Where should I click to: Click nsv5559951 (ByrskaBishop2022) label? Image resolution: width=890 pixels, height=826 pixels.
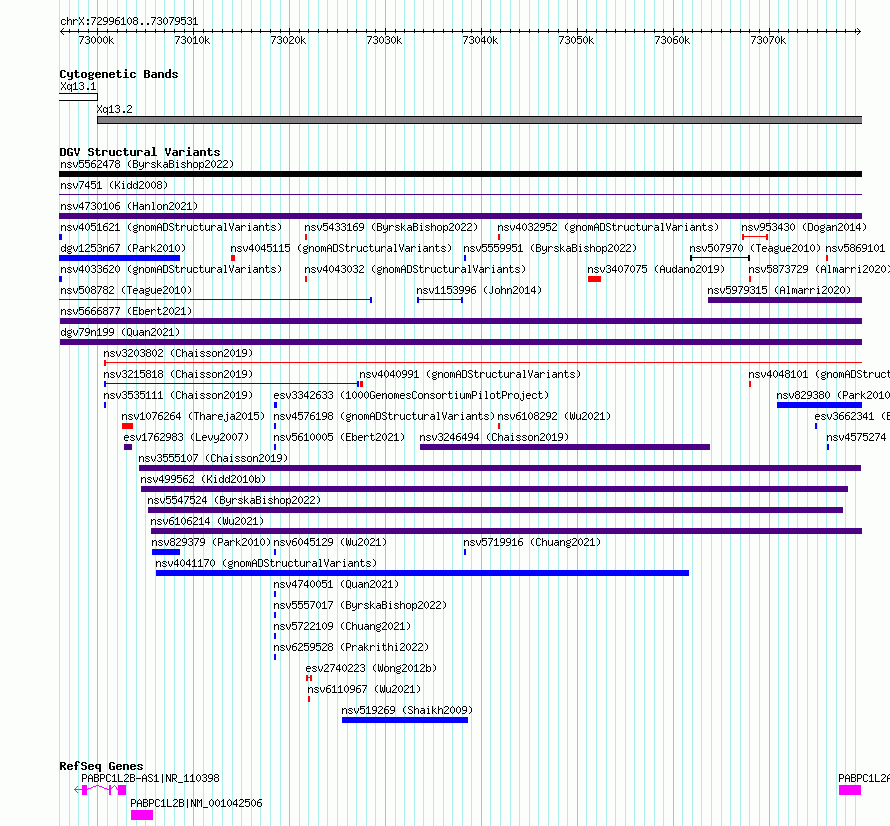[x=550, y=248]
